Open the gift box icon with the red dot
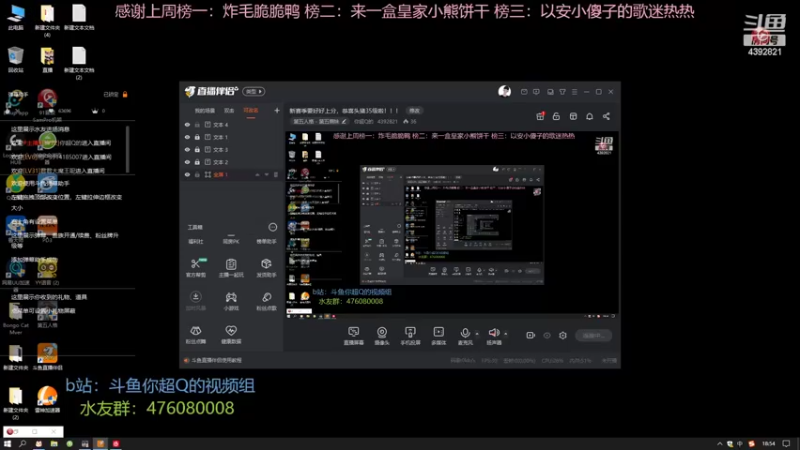The width and height of the screenshot is (800, 450). click(x=540, y=116)
